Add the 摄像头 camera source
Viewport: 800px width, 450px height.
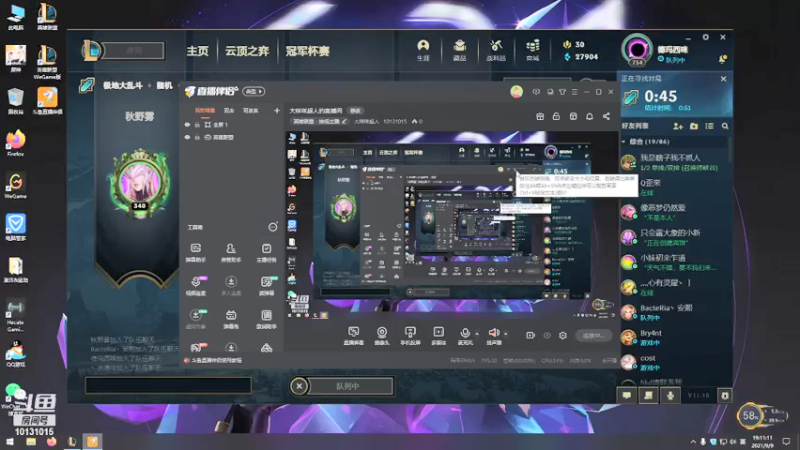click(x=382, y=336)
